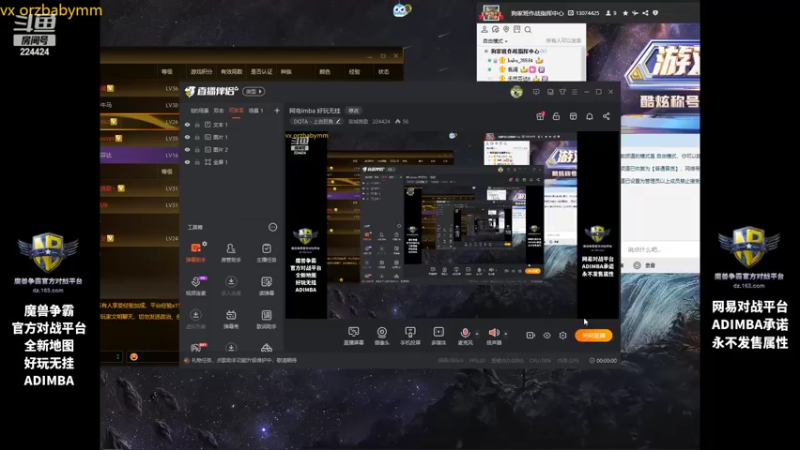The height and width of the screenshot is (450, 800).
Task: Open the user avatar in streaming app title bar
Action: tap(516, 92)
